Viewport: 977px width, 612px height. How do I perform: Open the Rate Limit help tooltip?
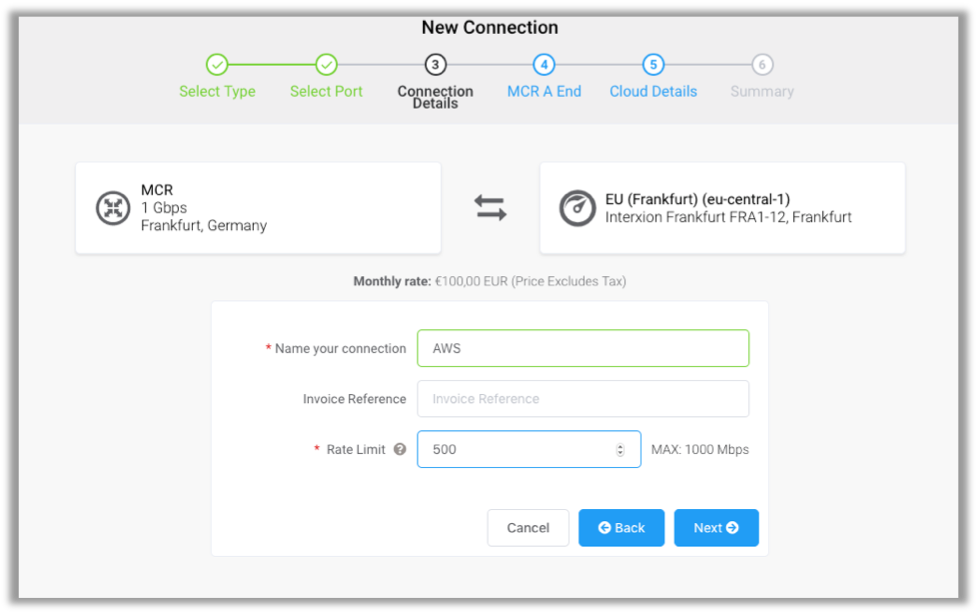400,449
